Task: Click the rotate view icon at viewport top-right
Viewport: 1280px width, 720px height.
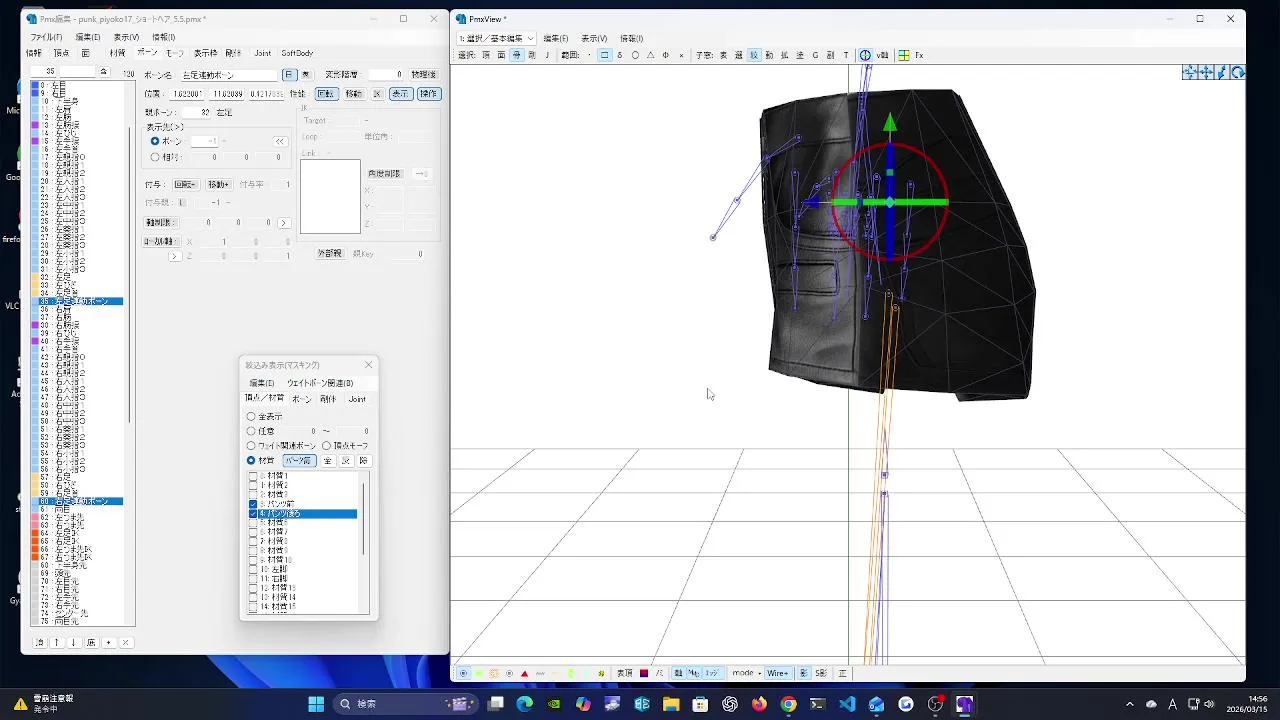Action: pos(1238,72)
